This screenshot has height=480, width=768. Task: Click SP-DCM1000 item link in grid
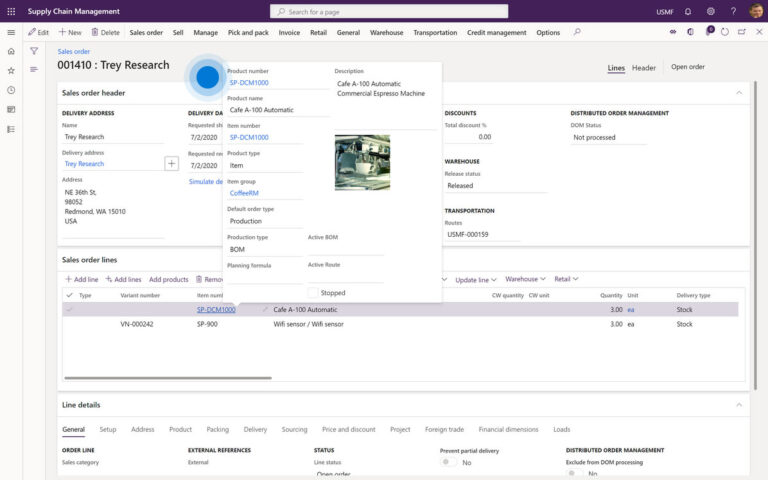click(216, 310)
